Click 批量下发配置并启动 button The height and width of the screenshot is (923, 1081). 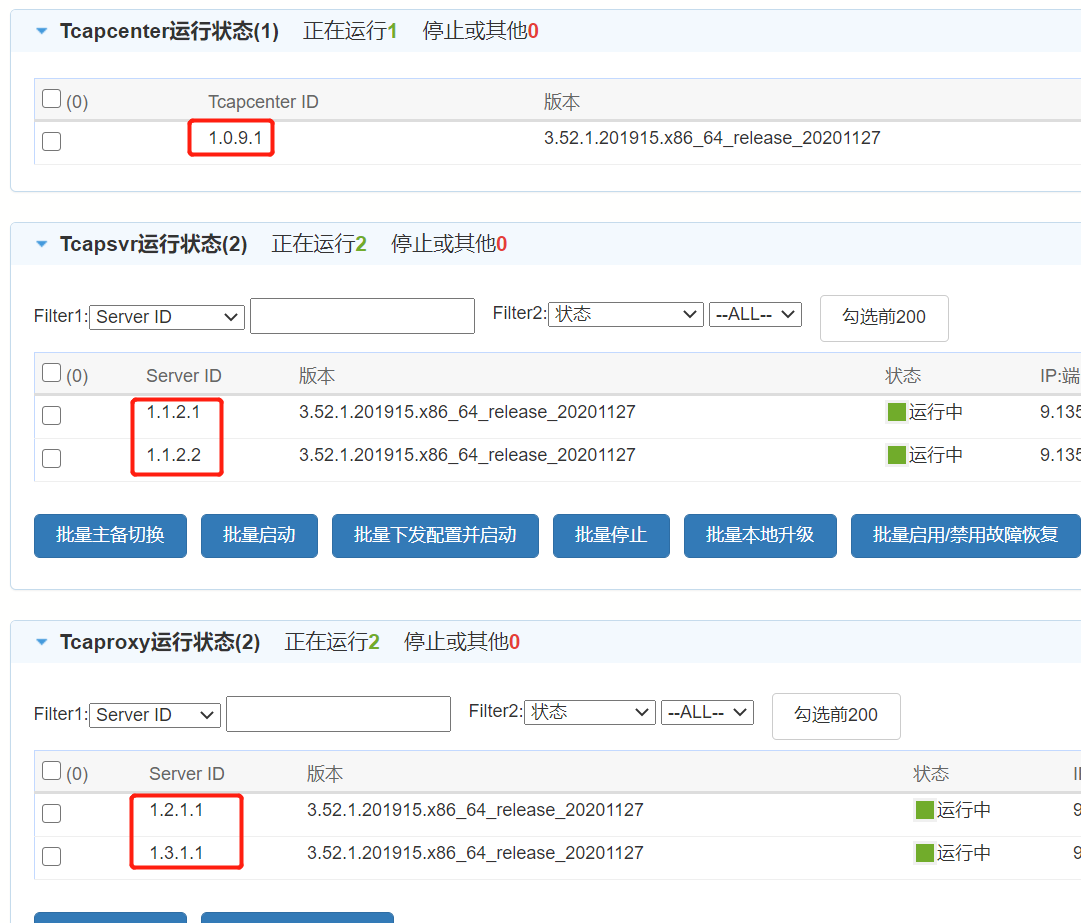(x=435, y=536)
